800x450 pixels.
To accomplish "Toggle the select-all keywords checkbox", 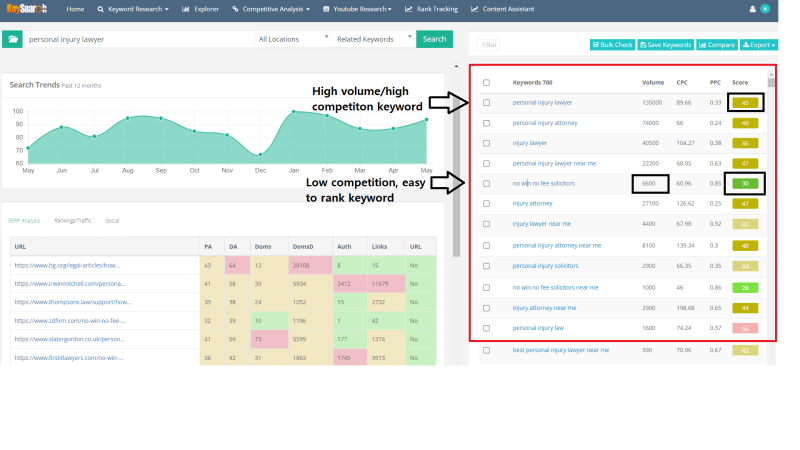I will pos(486,82).
